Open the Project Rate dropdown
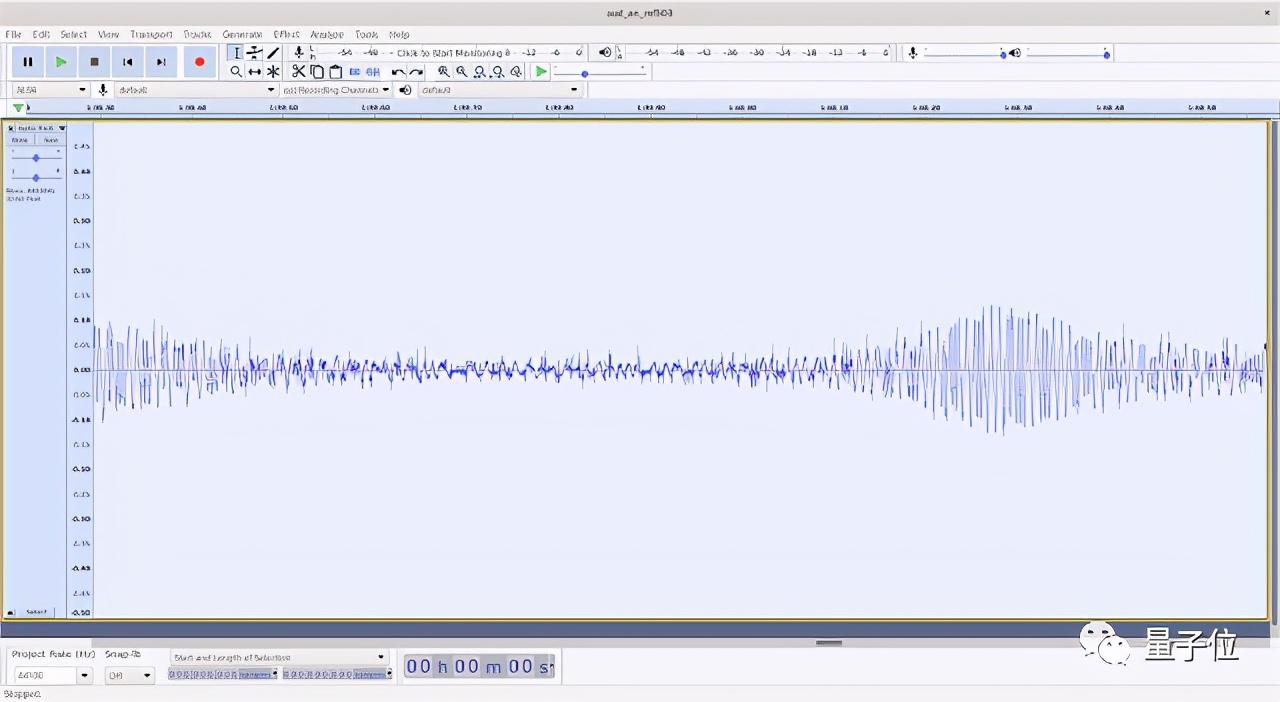 [84, 676]
